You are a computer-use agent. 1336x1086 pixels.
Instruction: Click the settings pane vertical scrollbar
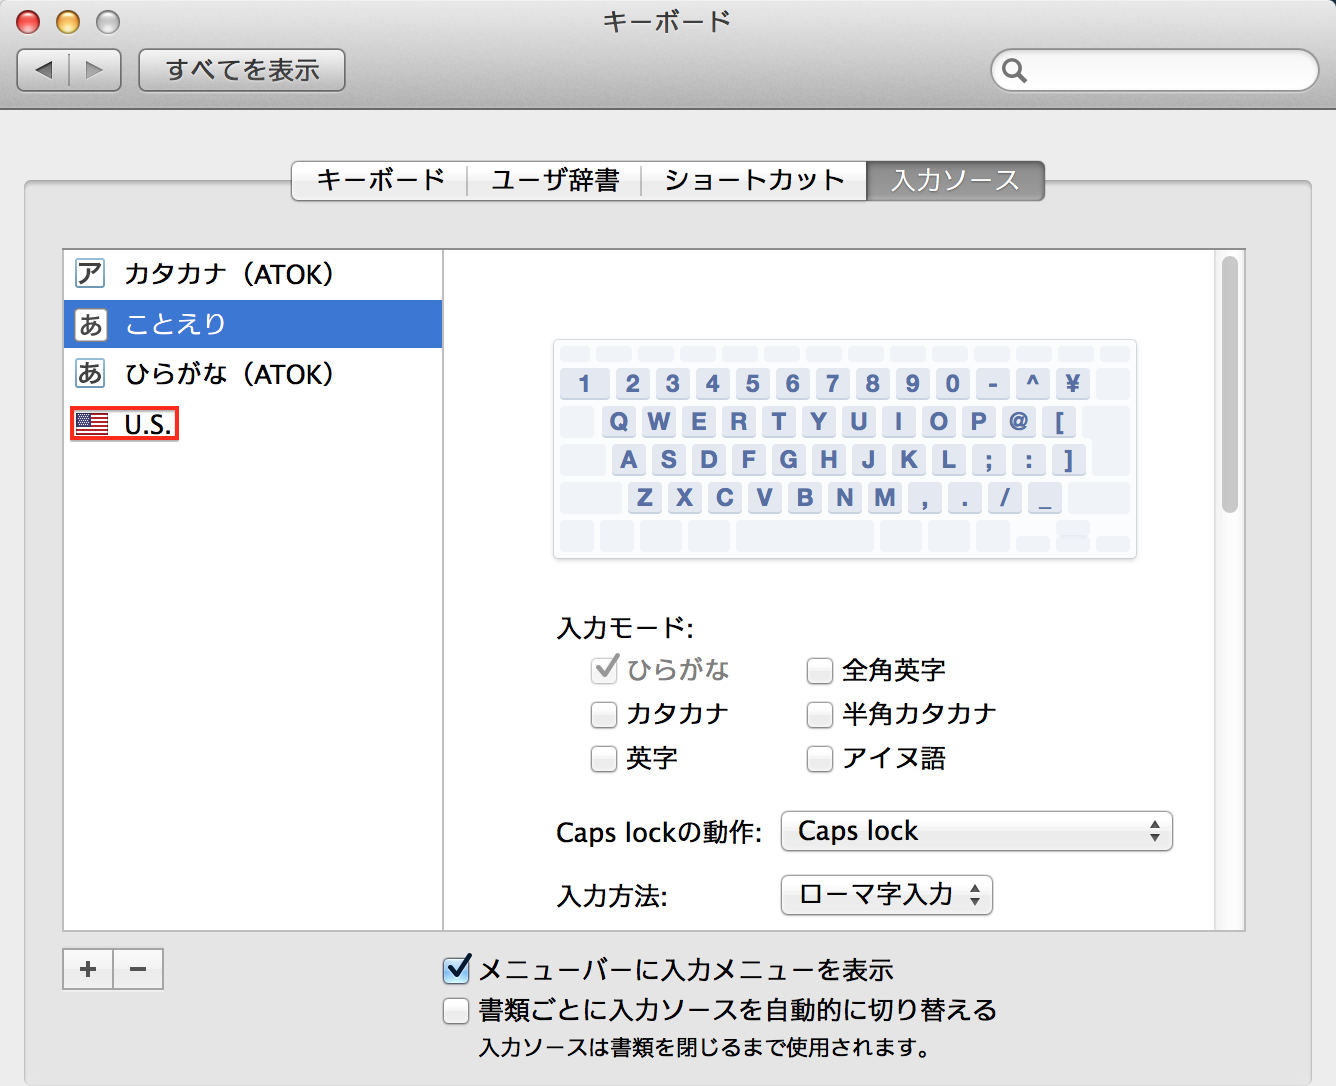[x=1230, y=385]
